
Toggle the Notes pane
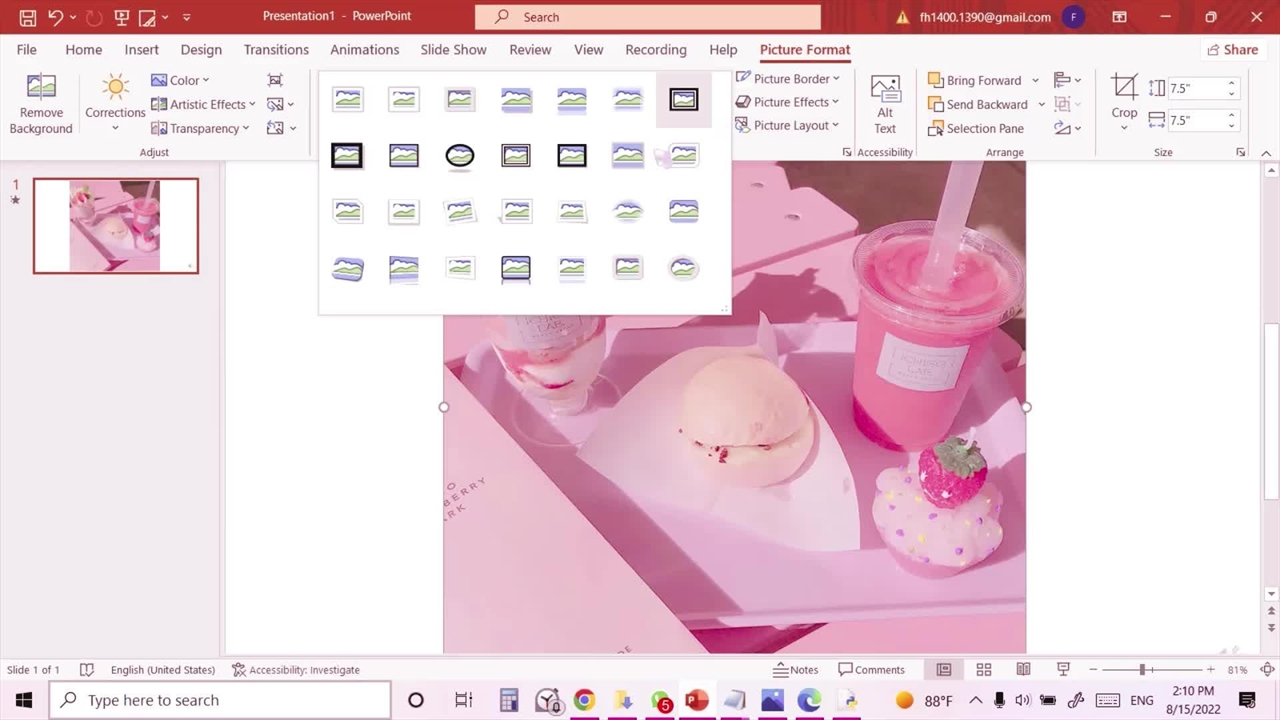point(796,670)
